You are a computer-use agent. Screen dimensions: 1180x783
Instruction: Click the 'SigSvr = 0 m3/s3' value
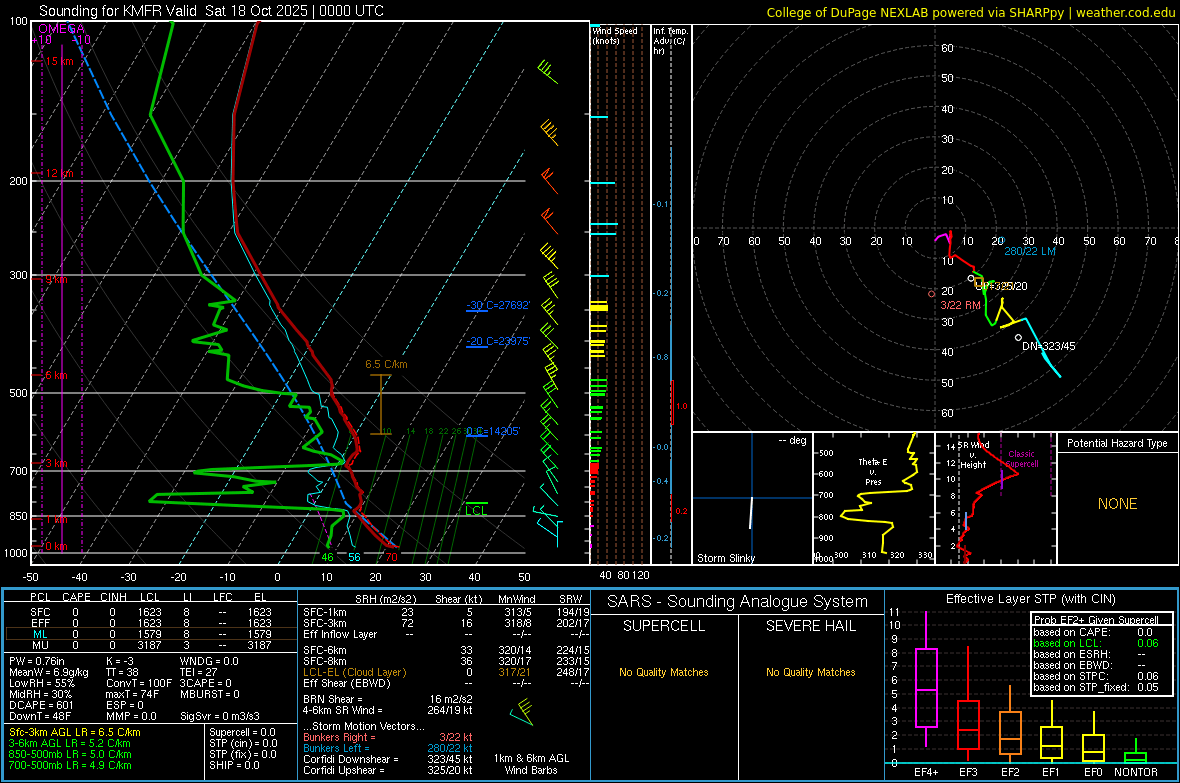coord(220,716)
